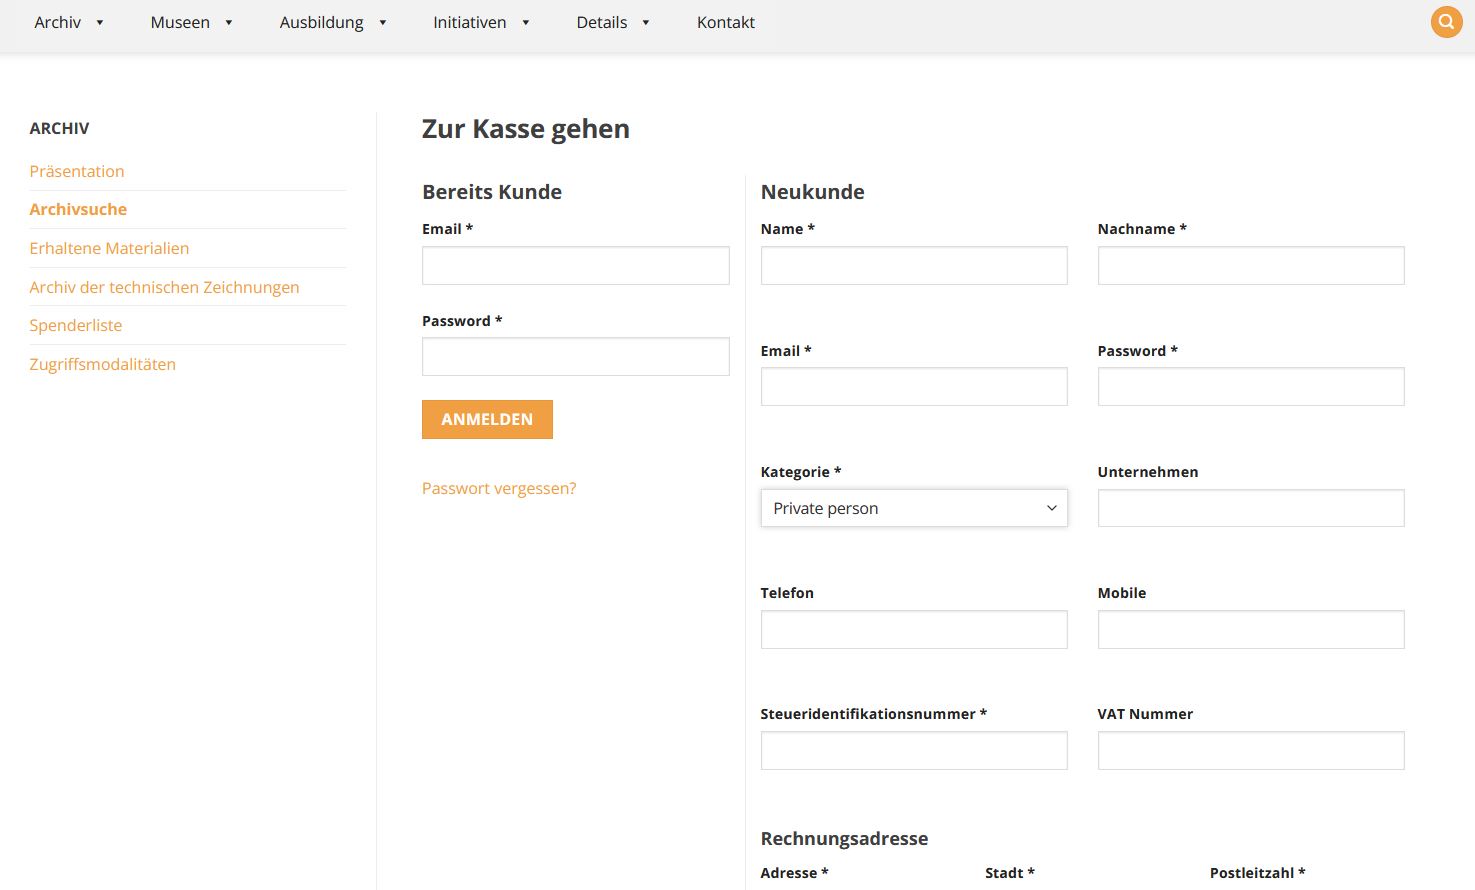The width and height of the screenshot is (1475, 890).
Task: Expand the Details dropdown menu
Action: 612,22
